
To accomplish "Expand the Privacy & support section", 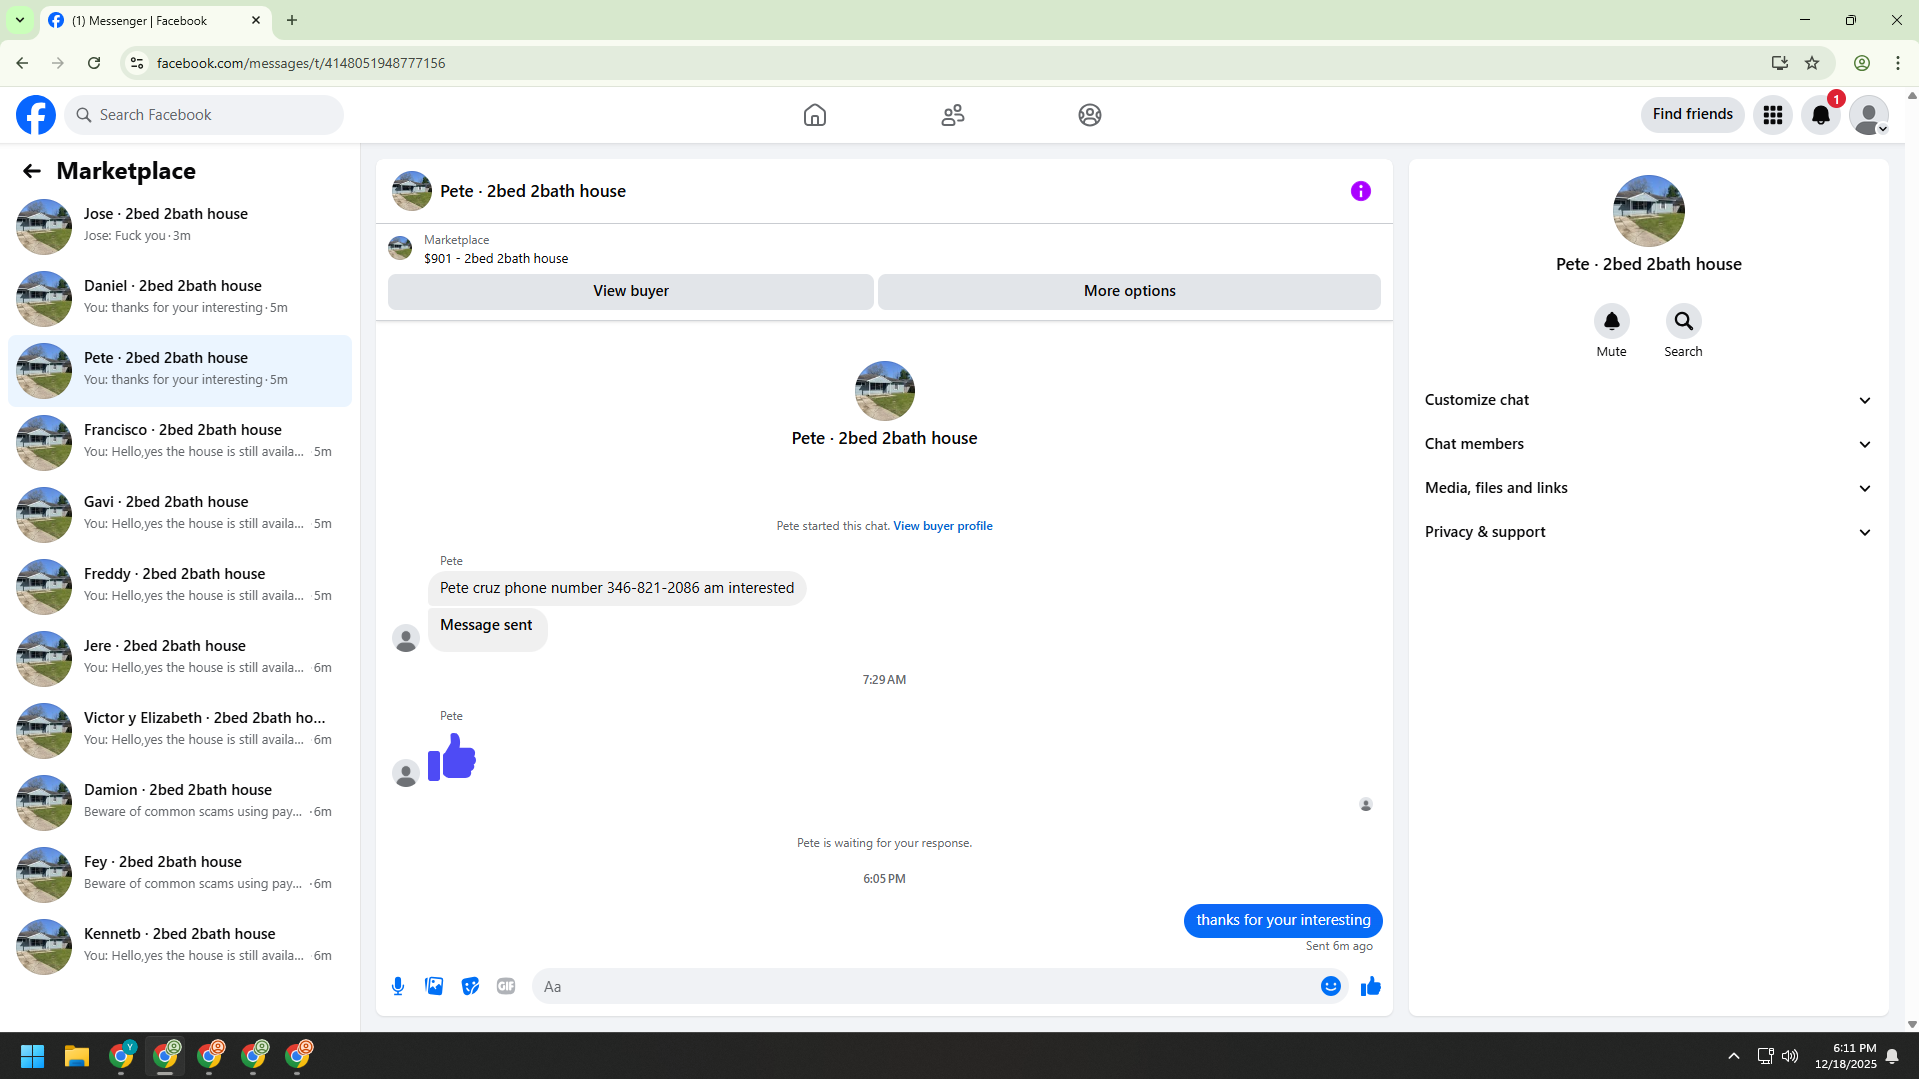I will click(x=1648, y=532).
